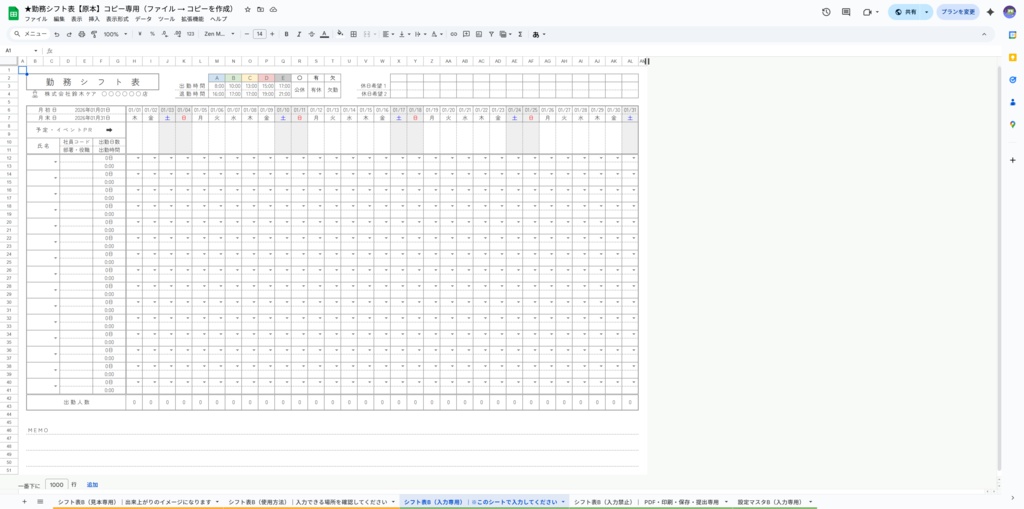Open Gemini assistant
1024x509 pixels.
(990, 12)
